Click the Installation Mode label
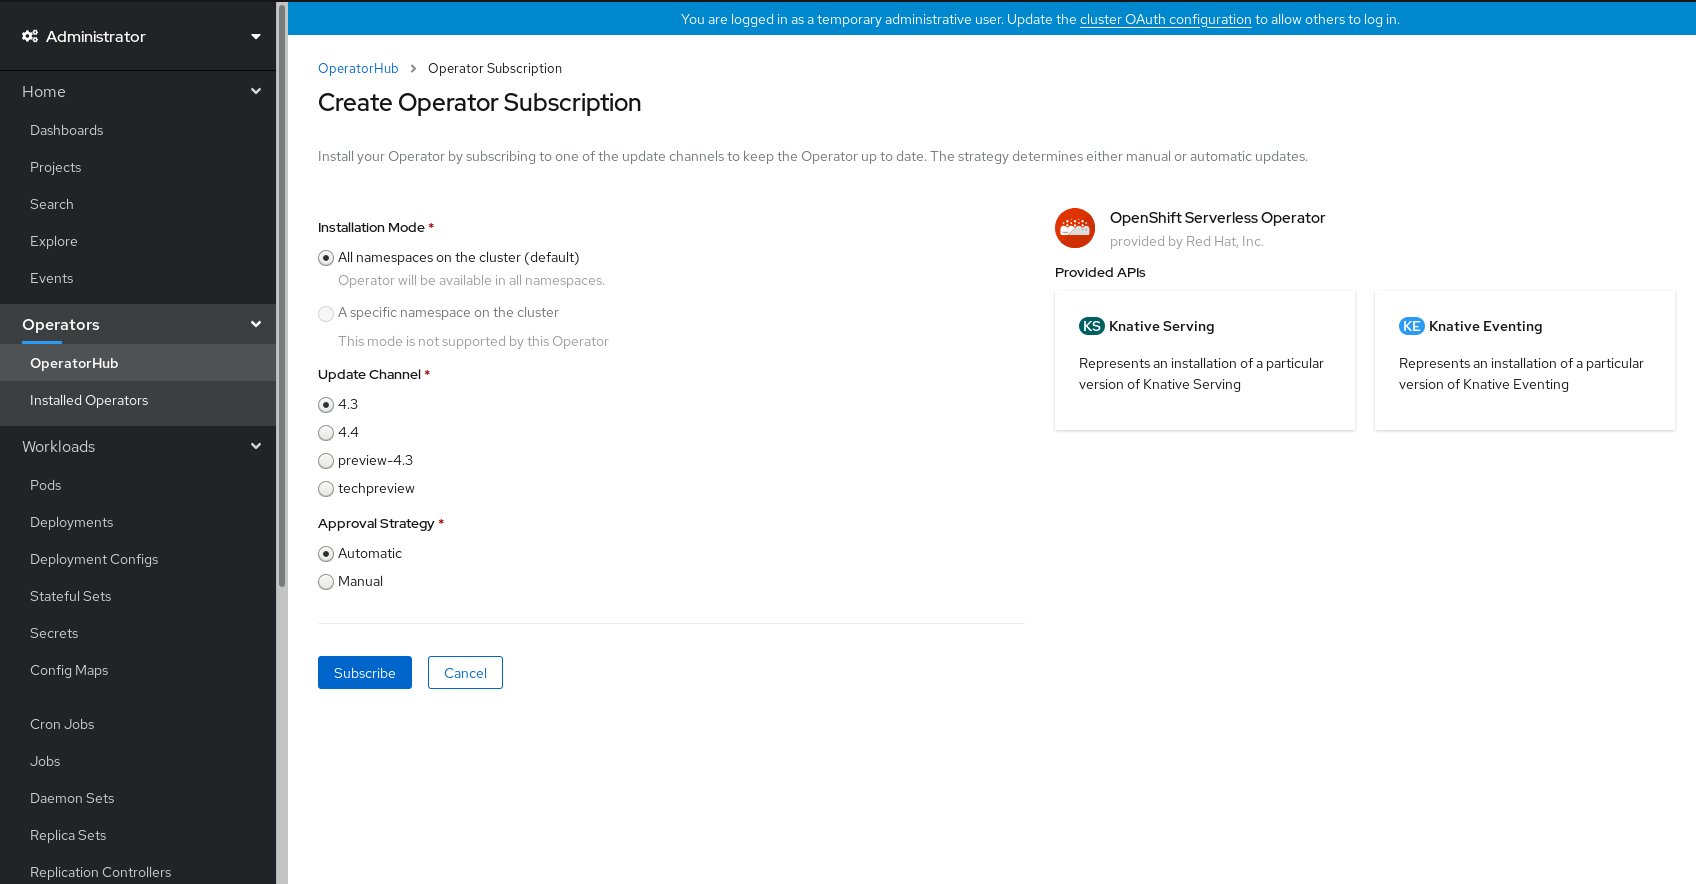This screenshot has height=884, width=1696. point(371,227)
